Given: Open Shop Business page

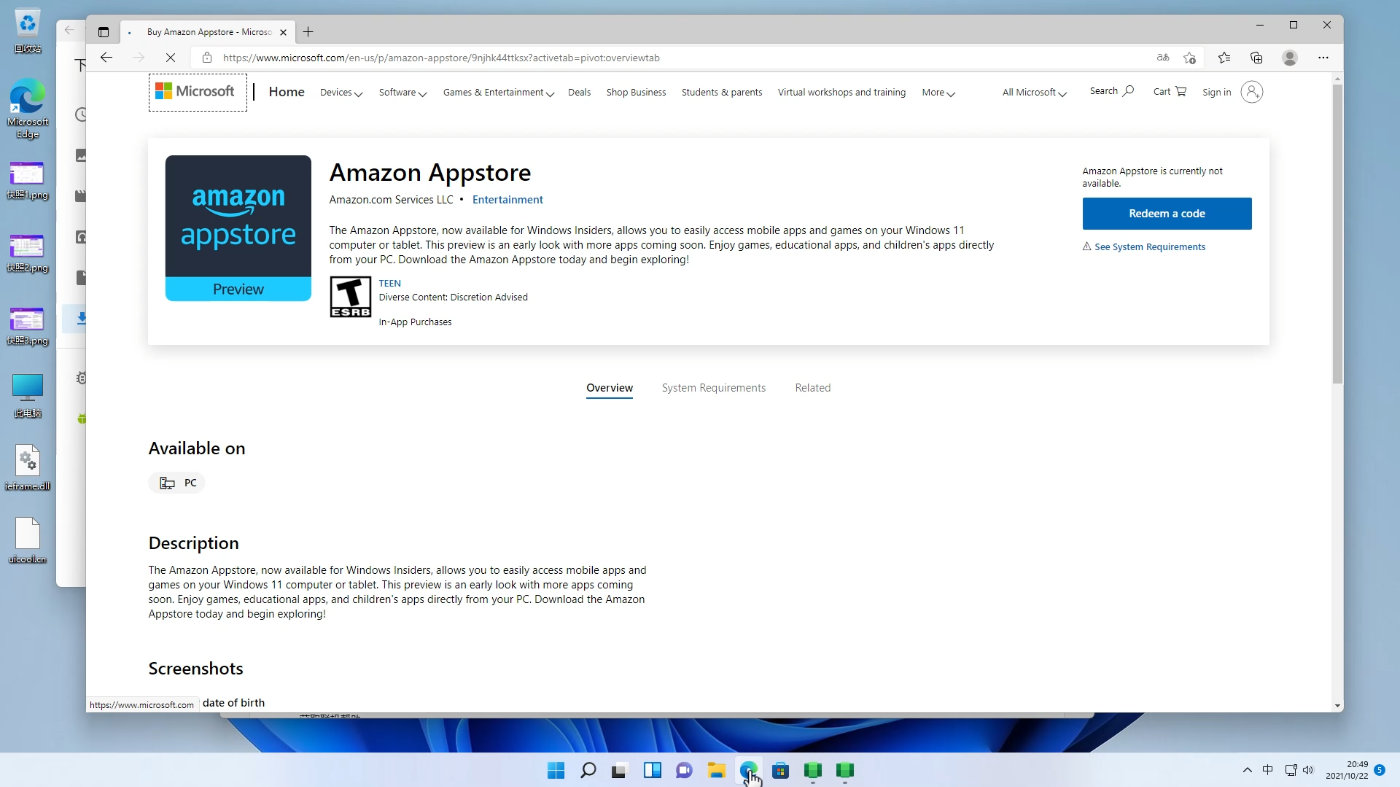Looking at the screenshot, I should click(x=636, y=92).
